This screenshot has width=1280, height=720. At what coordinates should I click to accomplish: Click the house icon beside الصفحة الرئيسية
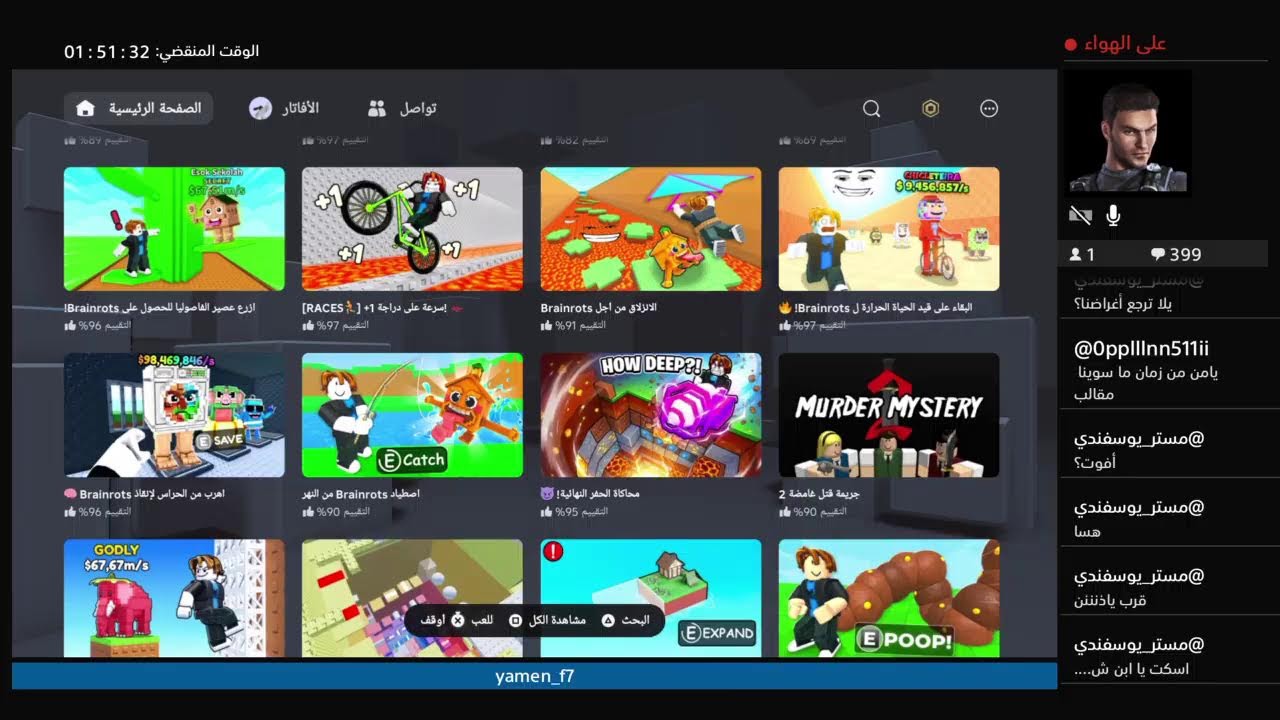coord(86,108)
